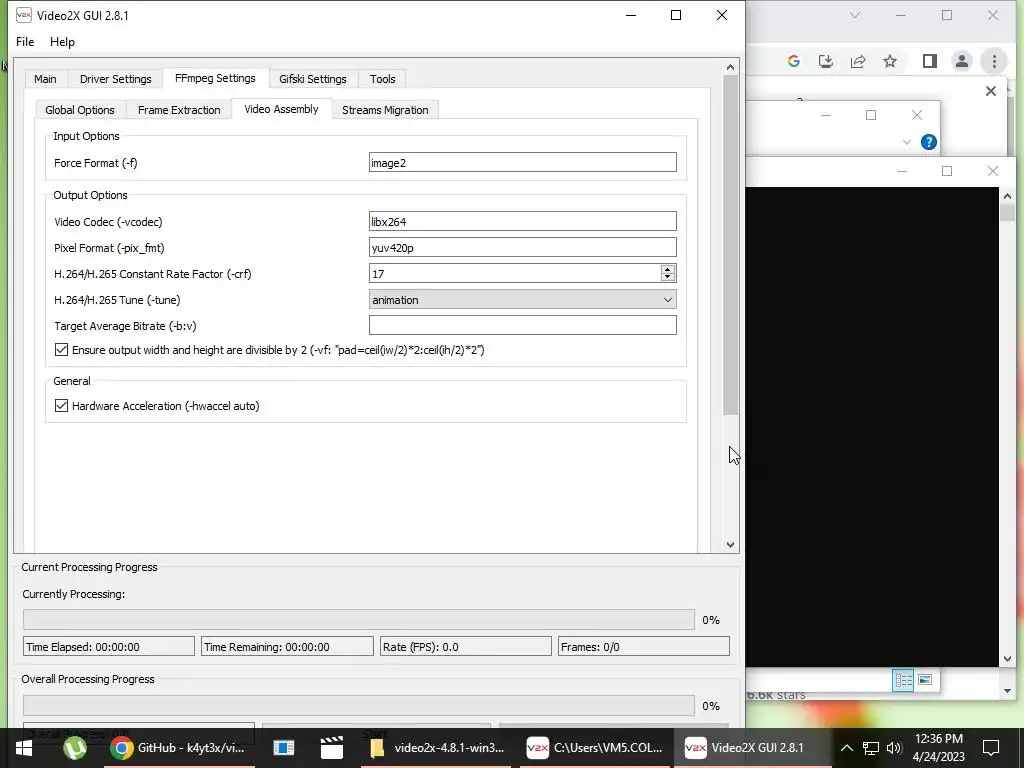This screenshot has width=1024, height=768.
Task: Open the Windows notification center
Action: [x=991, y=748]
